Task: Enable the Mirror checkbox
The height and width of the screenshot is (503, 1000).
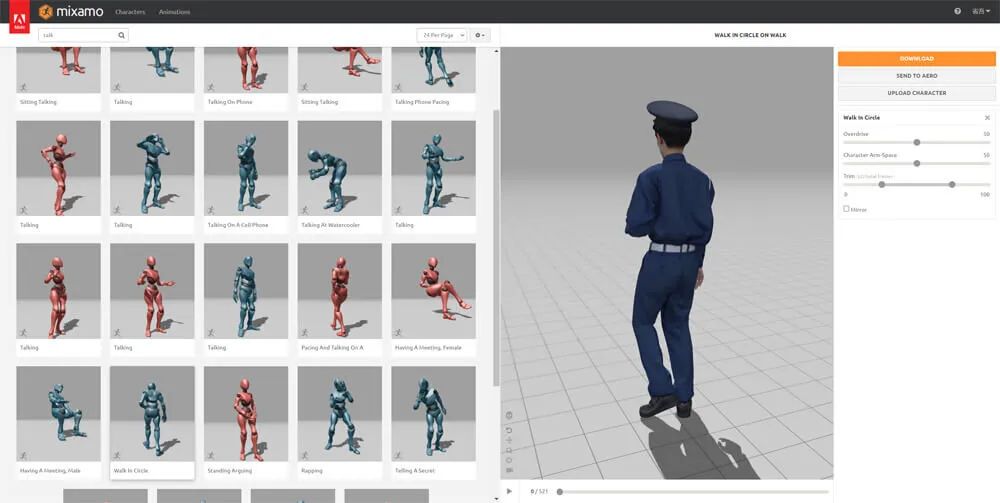Action: click(846, 209)
